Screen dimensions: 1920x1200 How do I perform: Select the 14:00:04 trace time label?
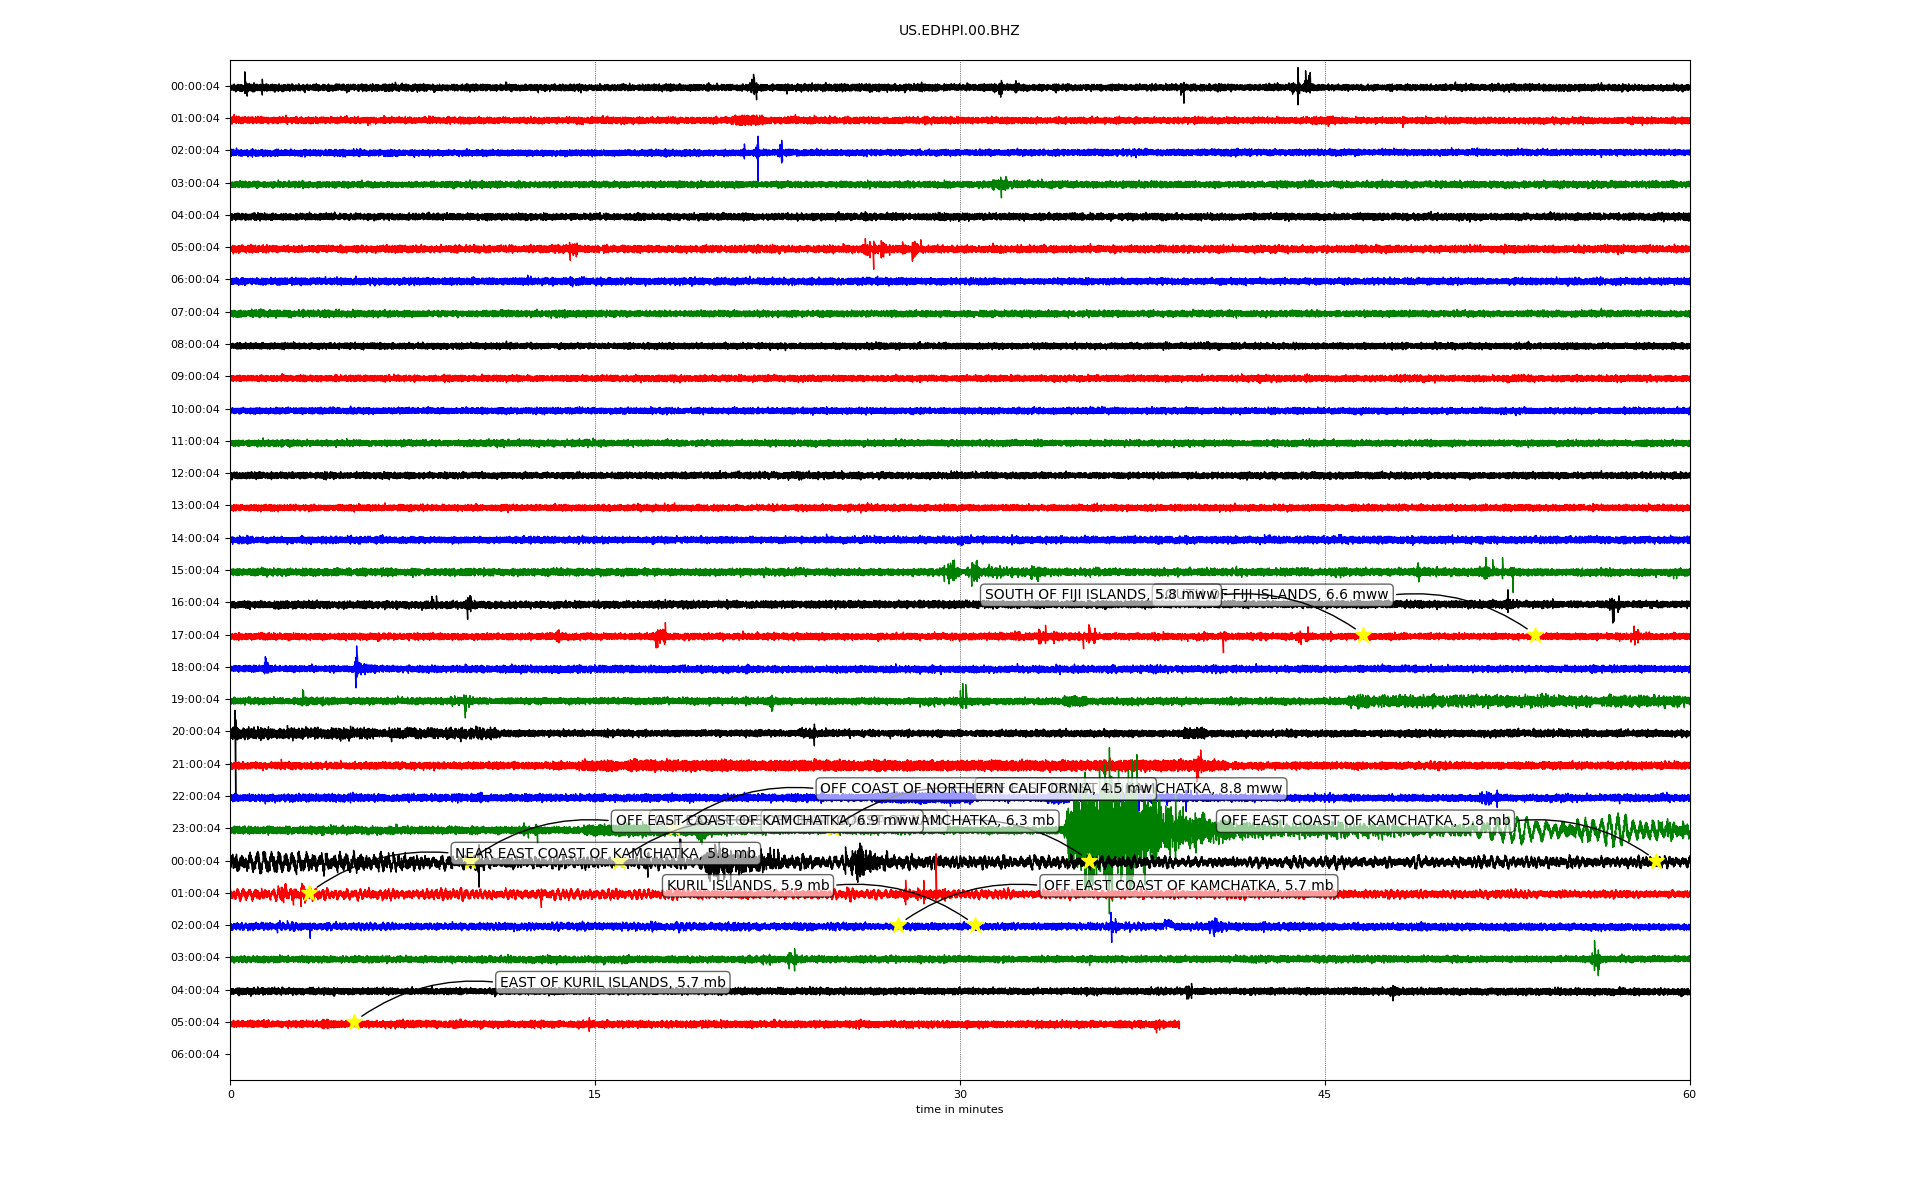[x=195, y=539]
